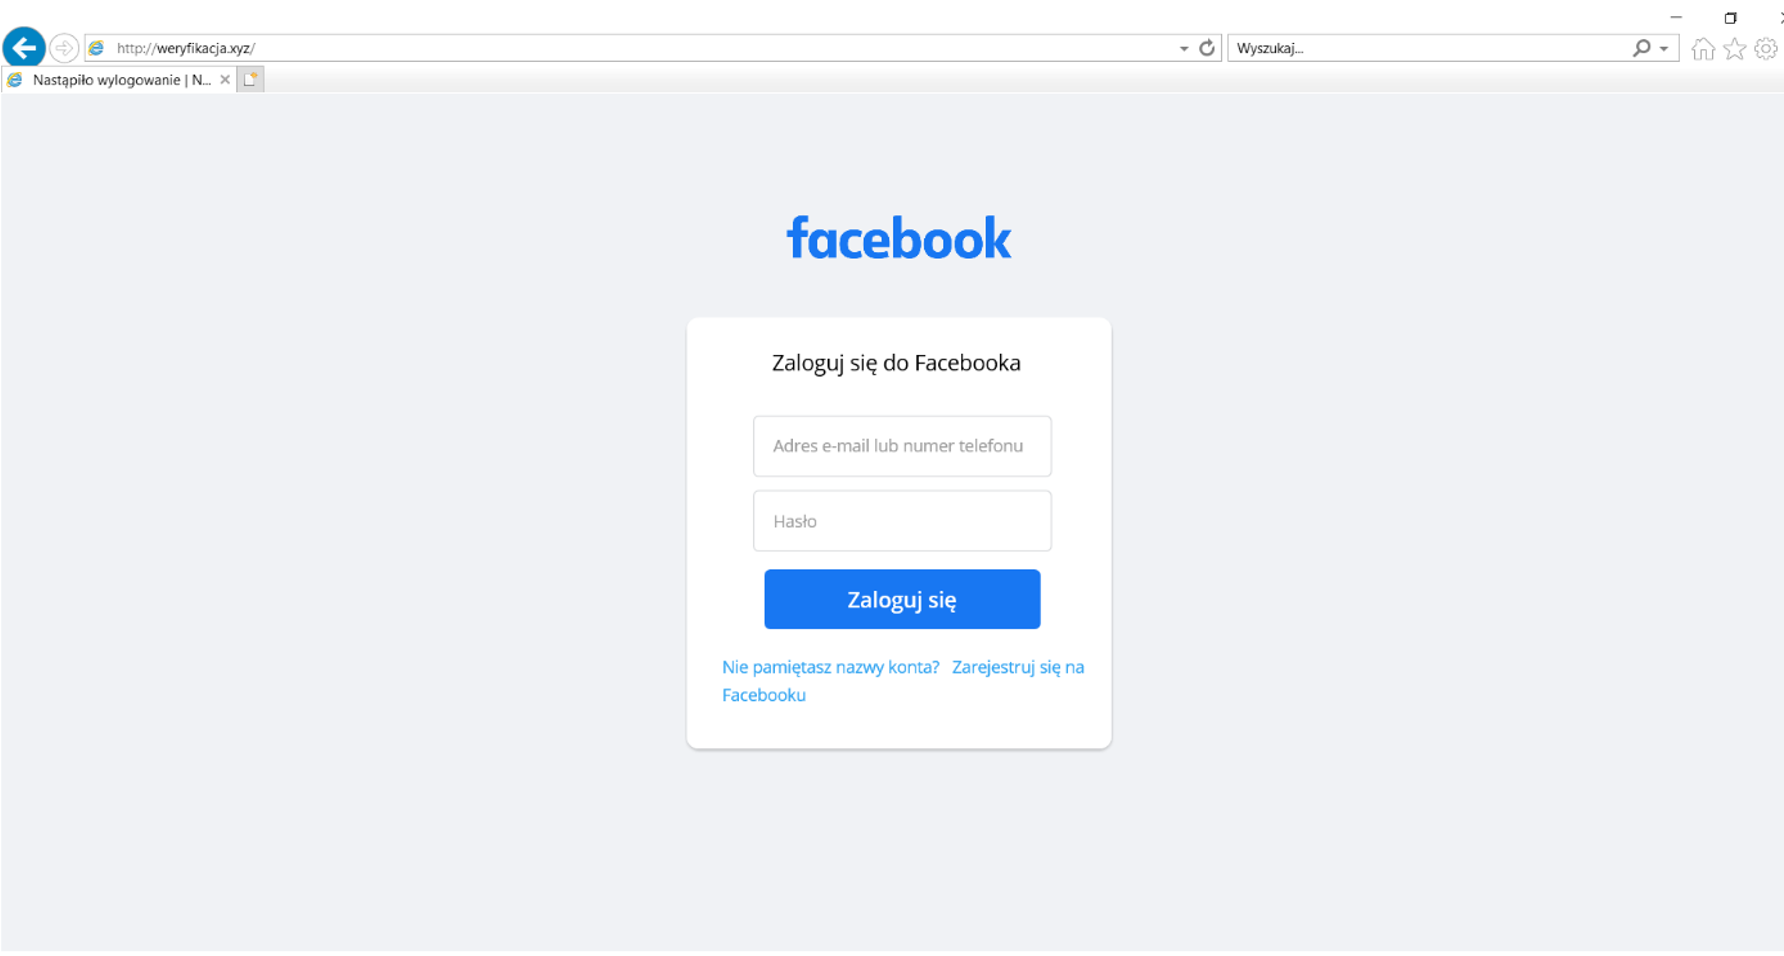Open a new tab with the blank tab button

[250, 79]
